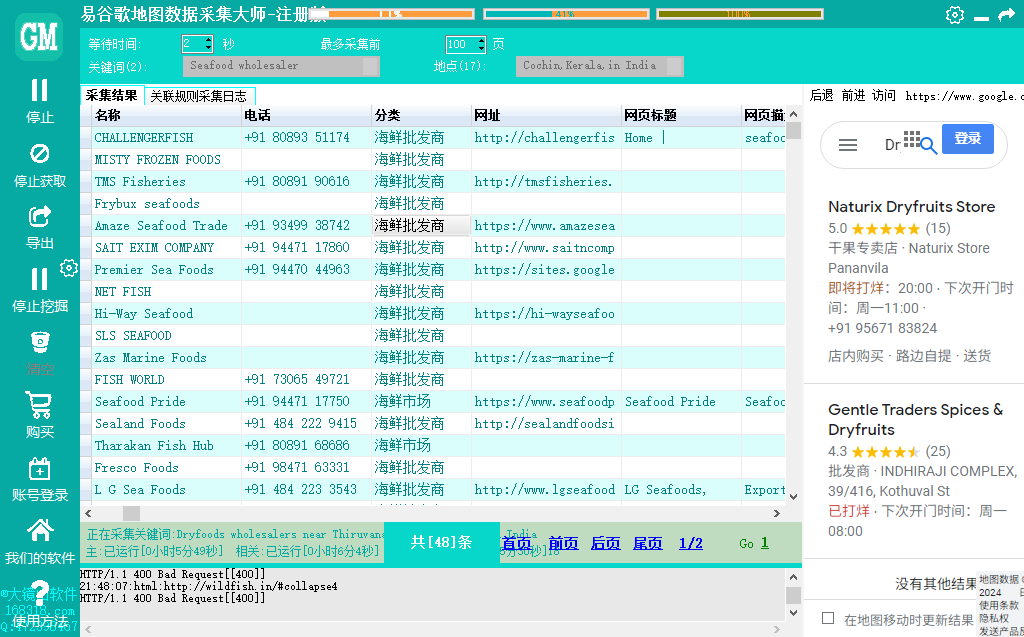1024x637 pixels.
Task: Click the 电话 column header
Action: pyautogui.click(x=306, y=116)
